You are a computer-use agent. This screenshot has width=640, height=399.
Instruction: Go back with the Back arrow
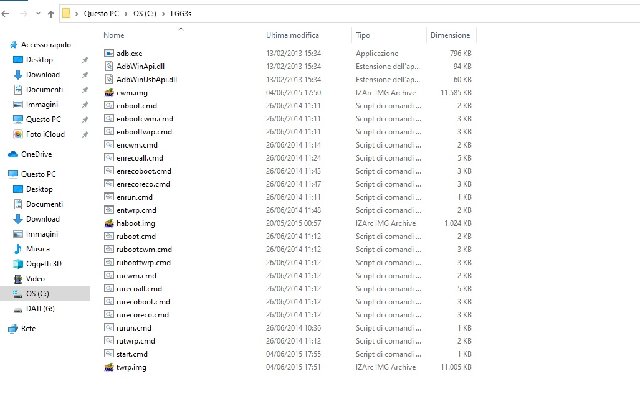click(5, 14)
